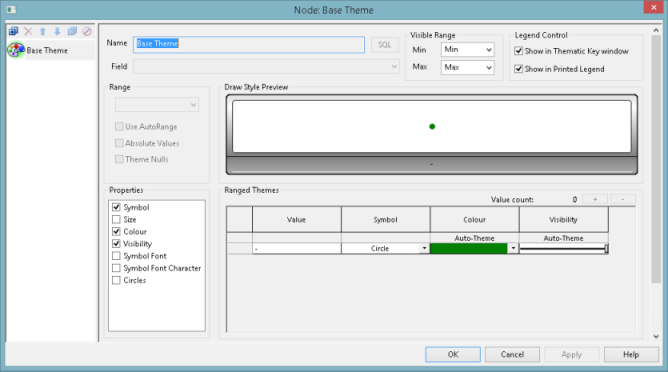Click the duplicate node icon

pyautogui.click(x=72, y=31)
